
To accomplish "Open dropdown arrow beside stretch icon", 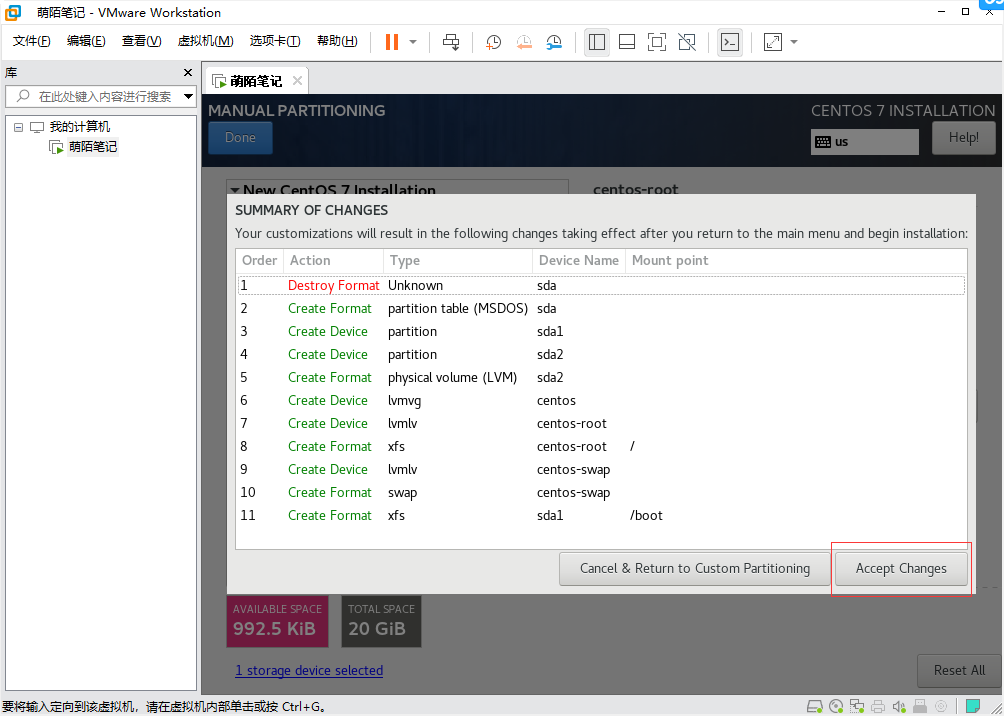I will point(794,42).
